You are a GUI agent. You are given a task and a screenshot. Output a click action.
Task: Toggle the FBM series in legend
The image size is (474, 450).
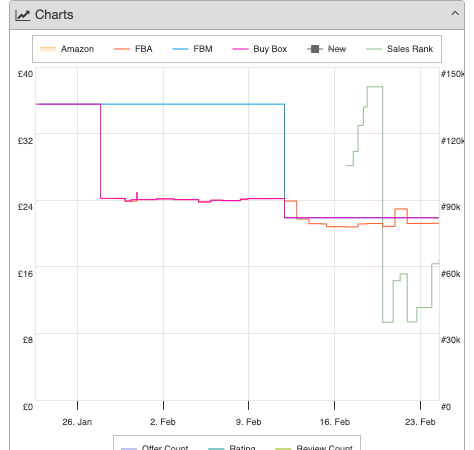click(x=192, y=49)
